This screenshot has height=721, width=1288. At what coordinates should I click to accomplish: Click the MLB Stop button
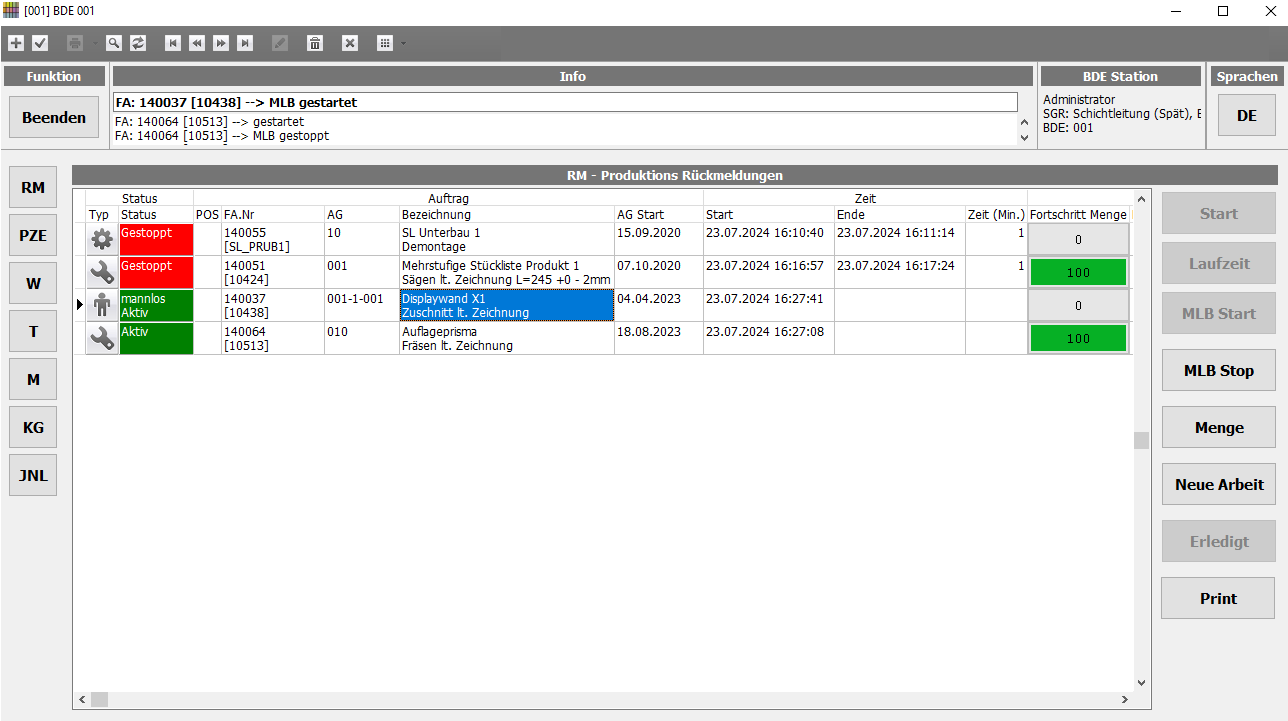(1218, 370)
